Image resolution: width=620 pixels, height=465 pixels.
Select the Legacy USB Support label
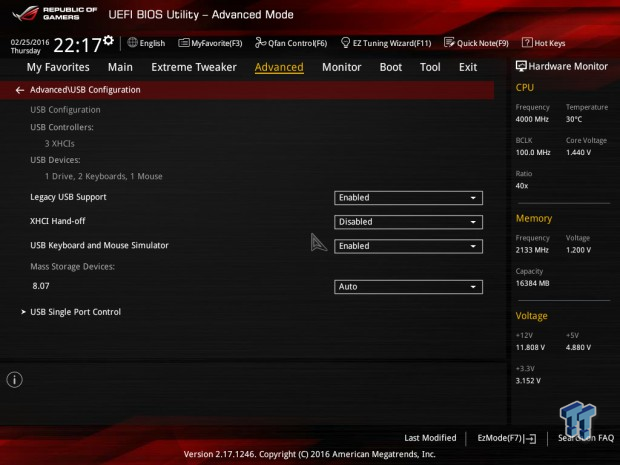pyautogui.click(x=68, y=197)
